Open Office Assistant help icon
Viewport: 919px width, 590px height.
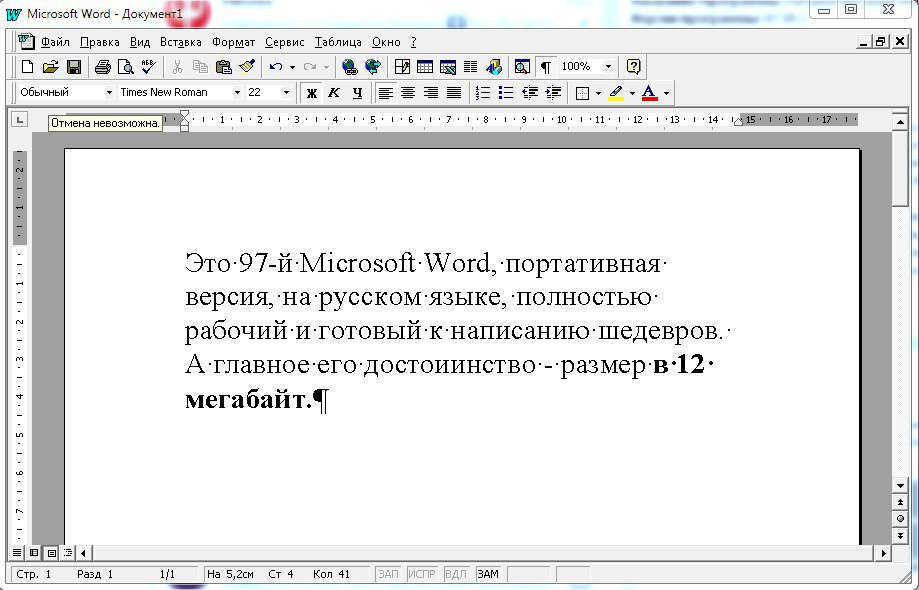(x=633, y=67)
